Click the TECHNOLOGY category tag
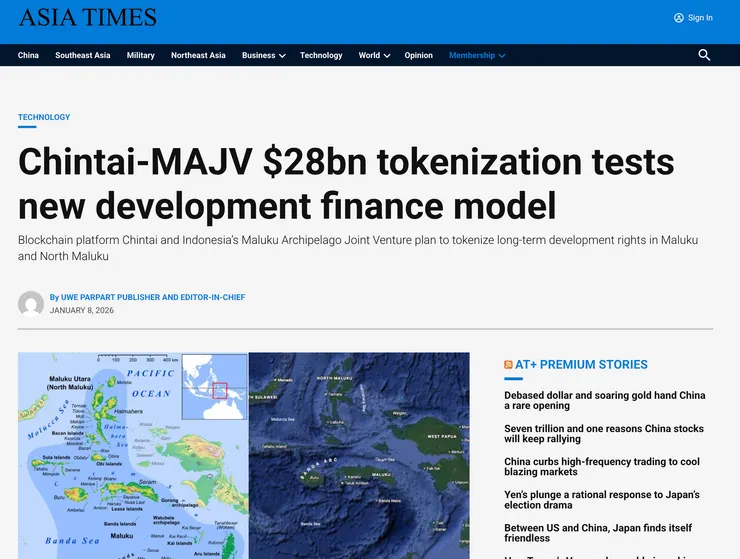740x559 pixels. (44, 117)
